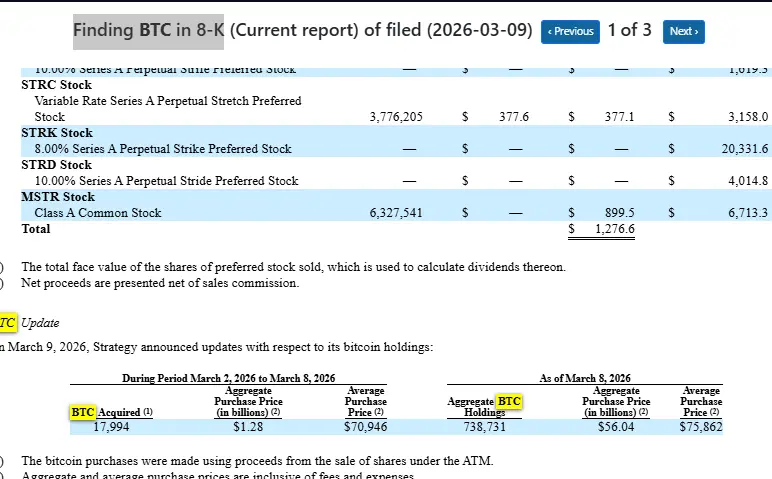Select the 'total face value' footnote text
This screenshot has width=772, height=479.
(x=293, y=267)
